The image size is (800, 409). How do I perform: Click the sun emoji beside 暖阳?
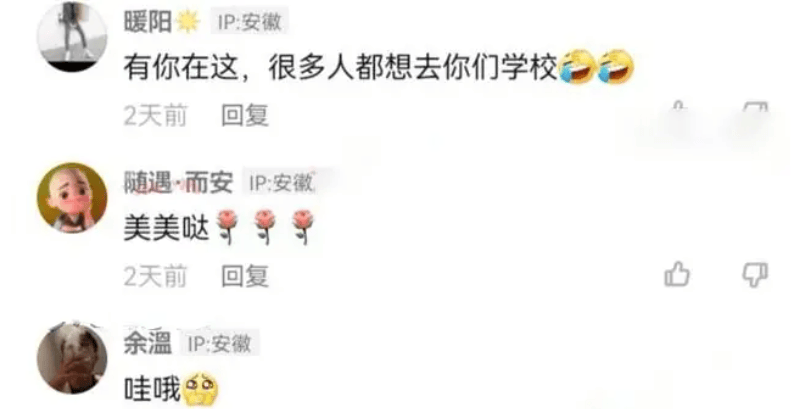coord(188,22)
